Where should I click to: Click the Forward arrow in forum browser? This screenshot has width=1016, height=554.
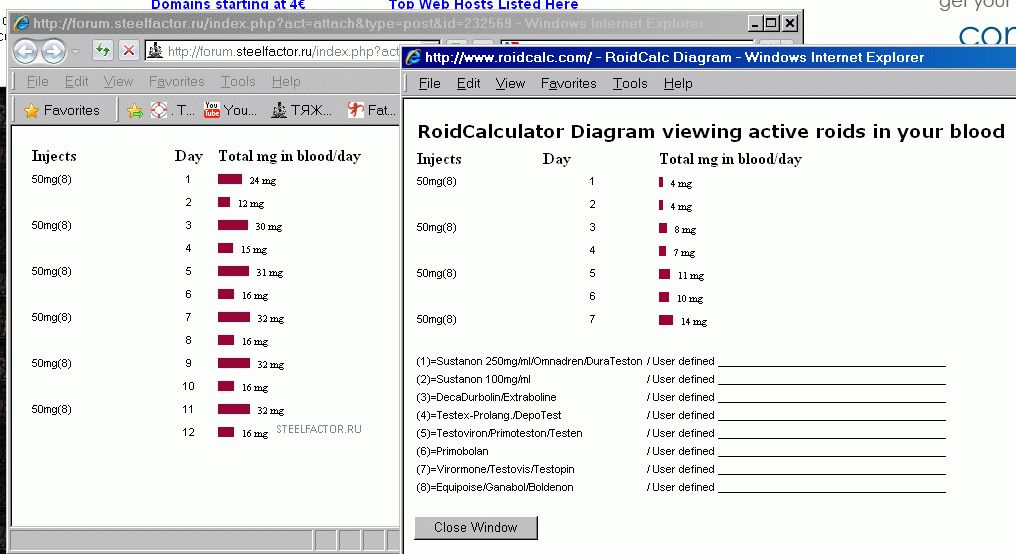[53, 51]
